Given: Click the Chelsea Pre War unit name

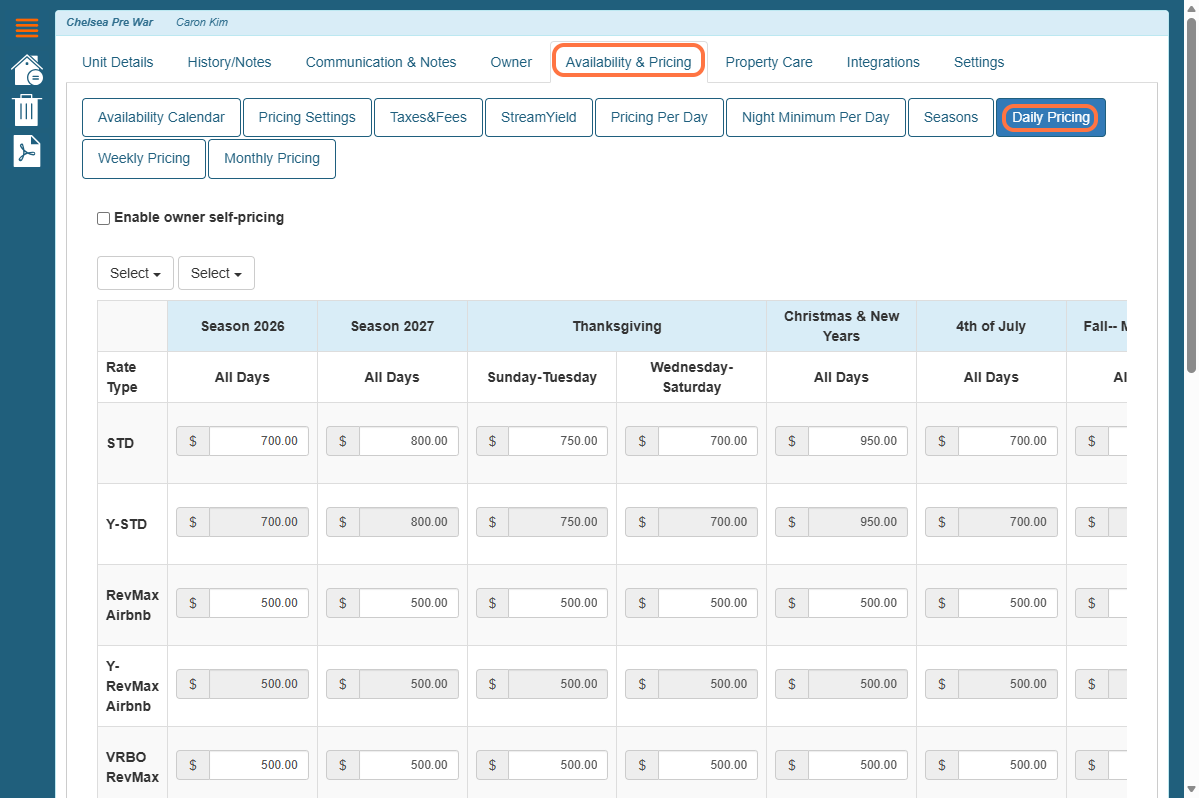Looking at the screenshot, I should click(x=109, y=22).
